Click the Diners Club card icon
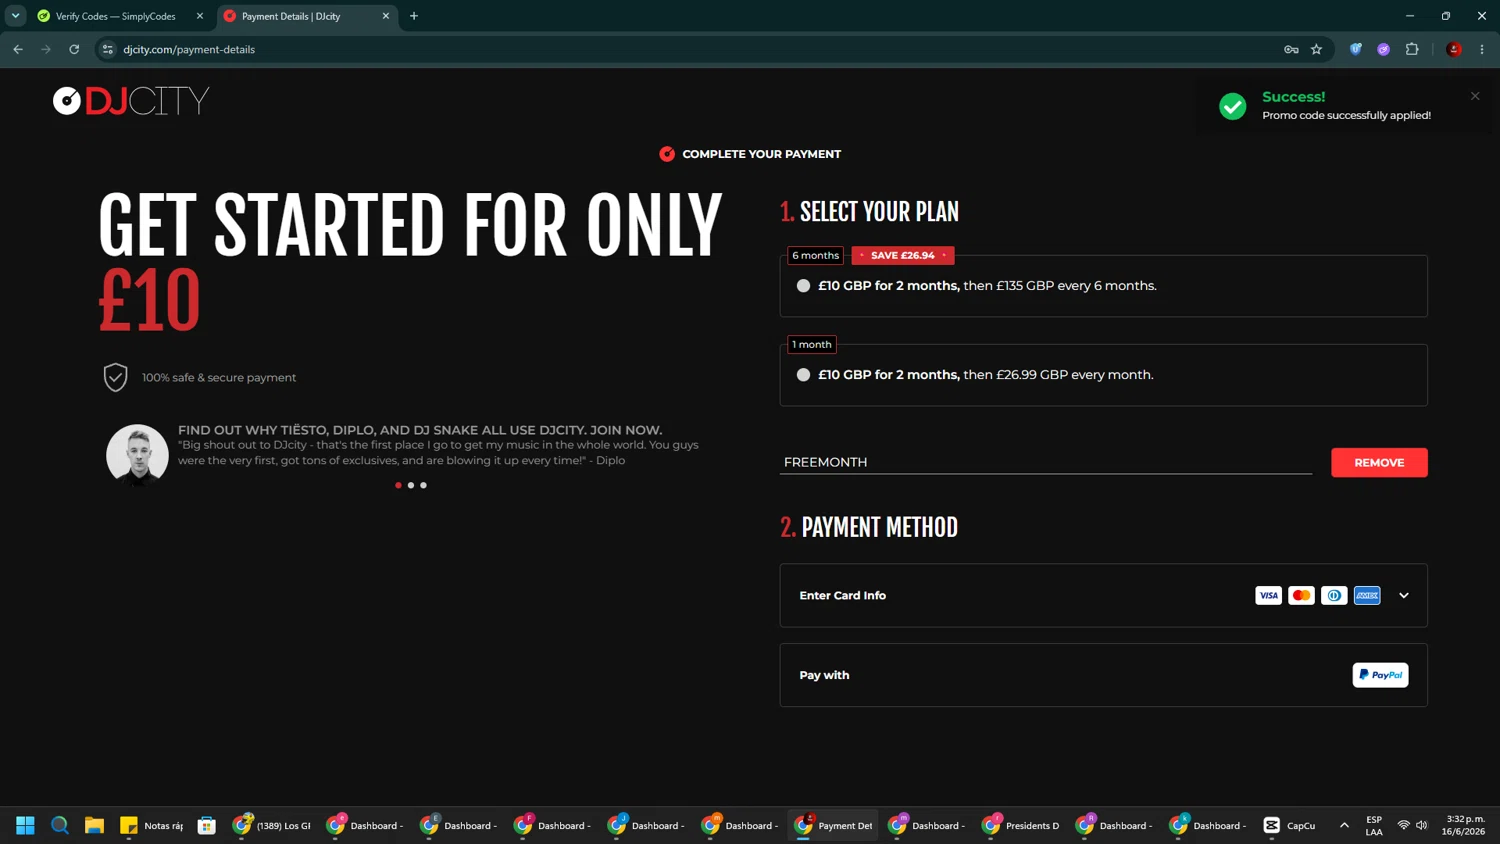The width and height of the screenshot is (1500, 844). [x=1334, y=595]
